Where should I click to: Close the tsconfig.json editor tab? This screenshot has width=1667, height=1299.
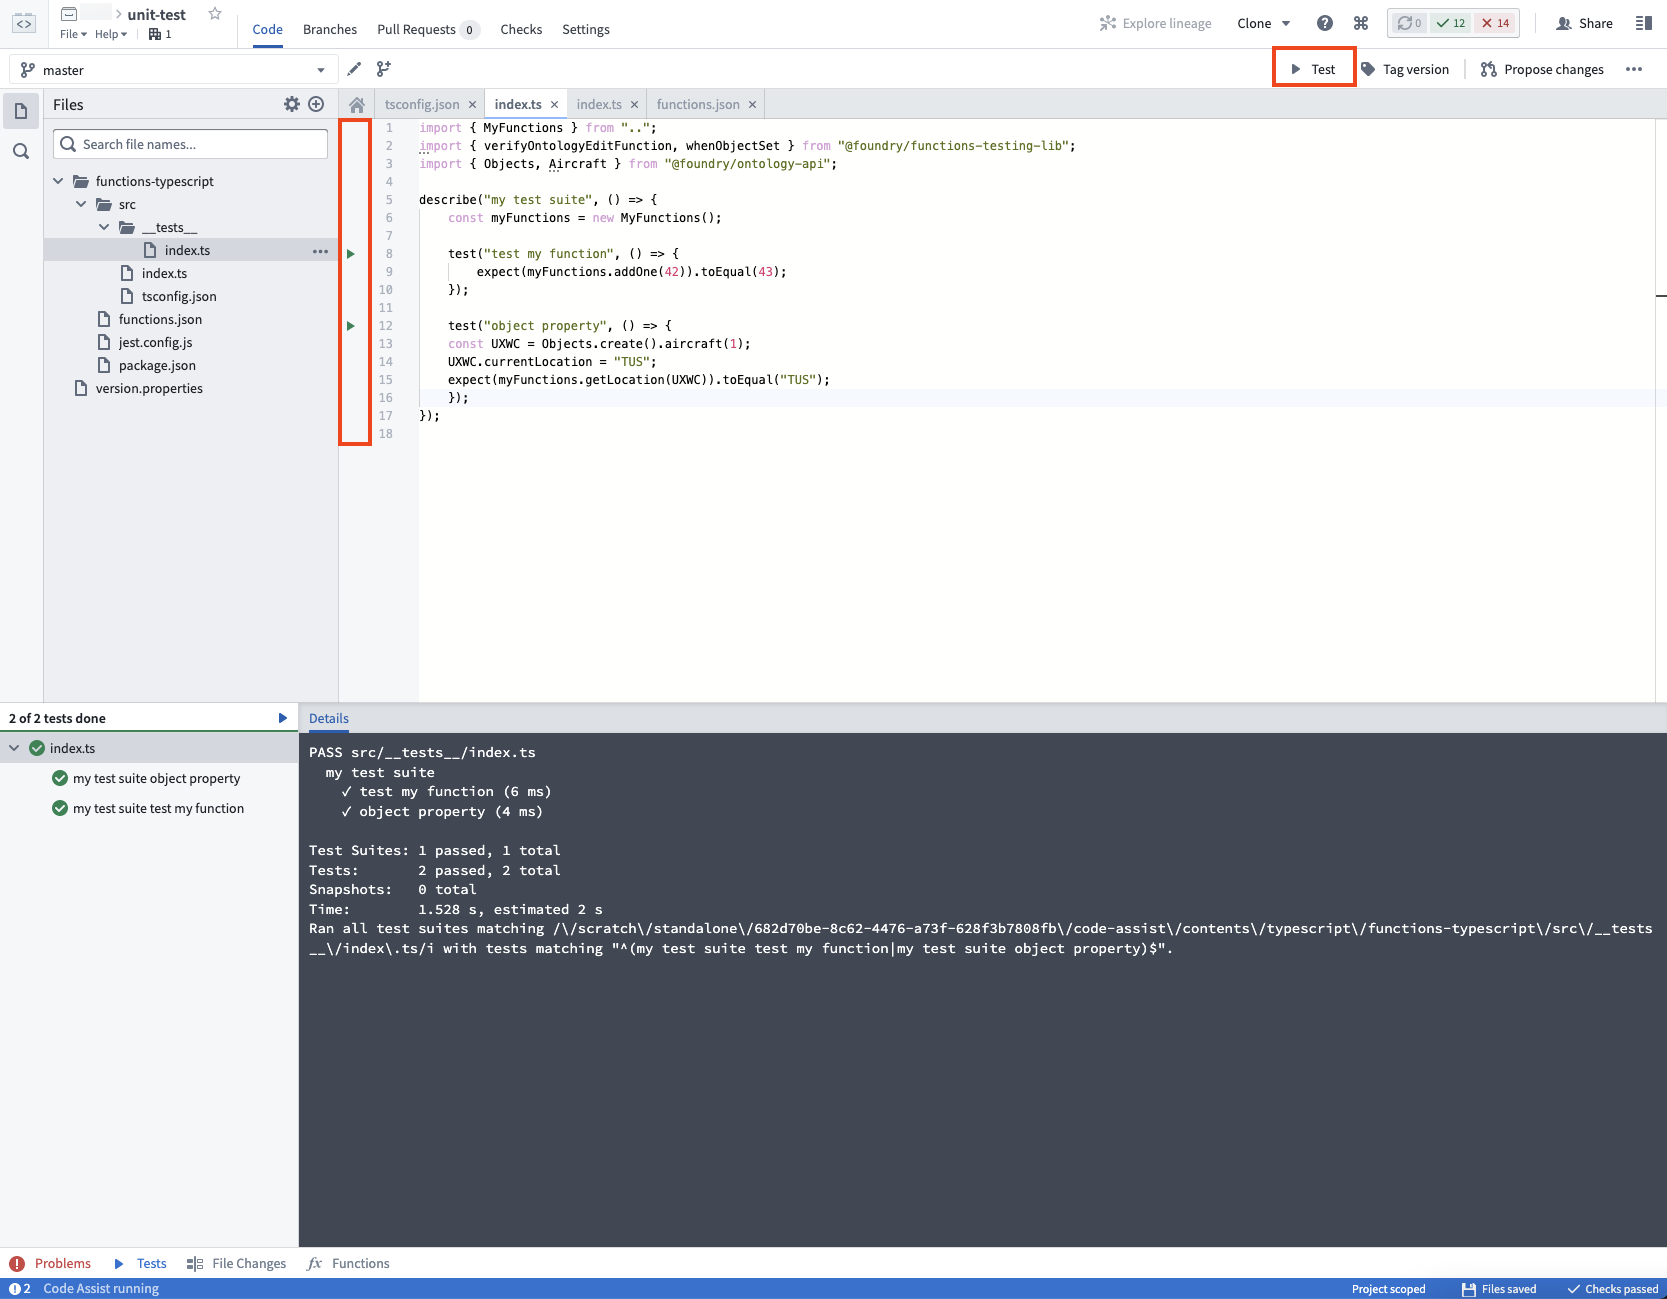pos(473,105)
